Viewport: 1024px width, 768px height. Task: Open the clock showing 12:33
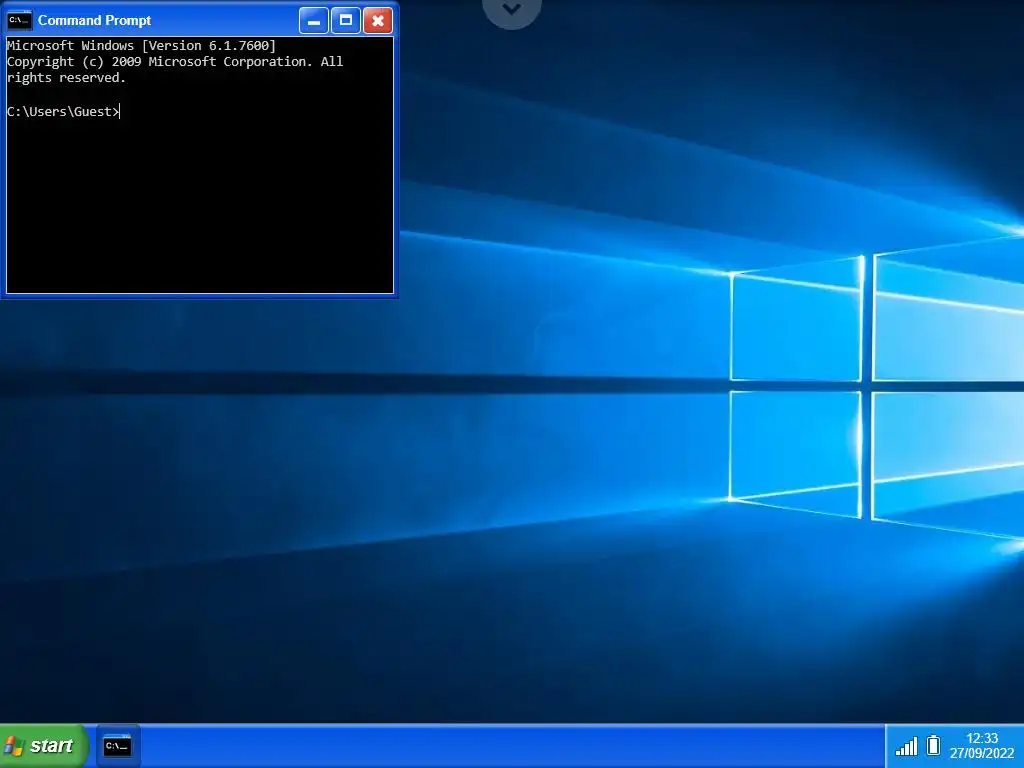pos(982,738)
